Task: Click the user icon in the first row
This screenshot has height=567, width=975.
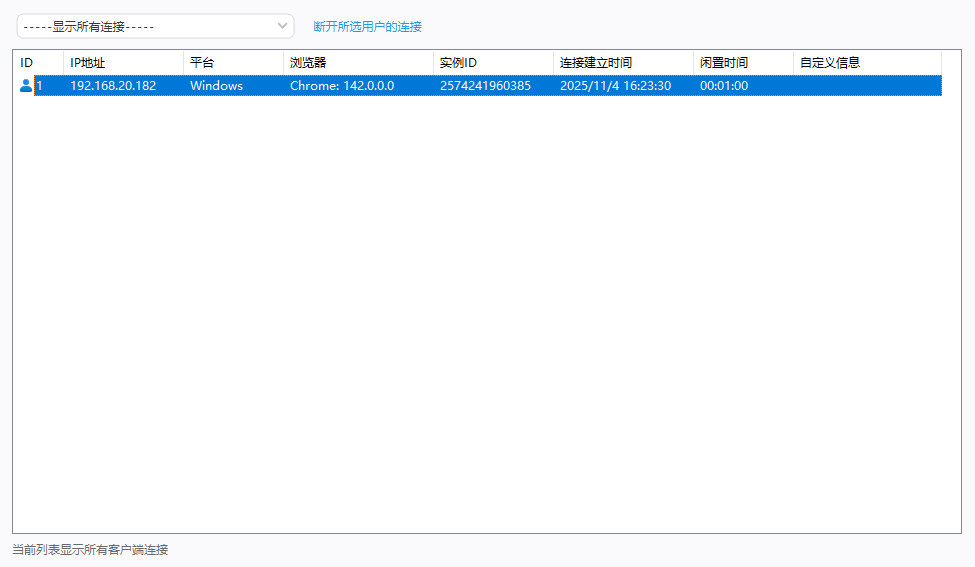Action: (26, 86)
